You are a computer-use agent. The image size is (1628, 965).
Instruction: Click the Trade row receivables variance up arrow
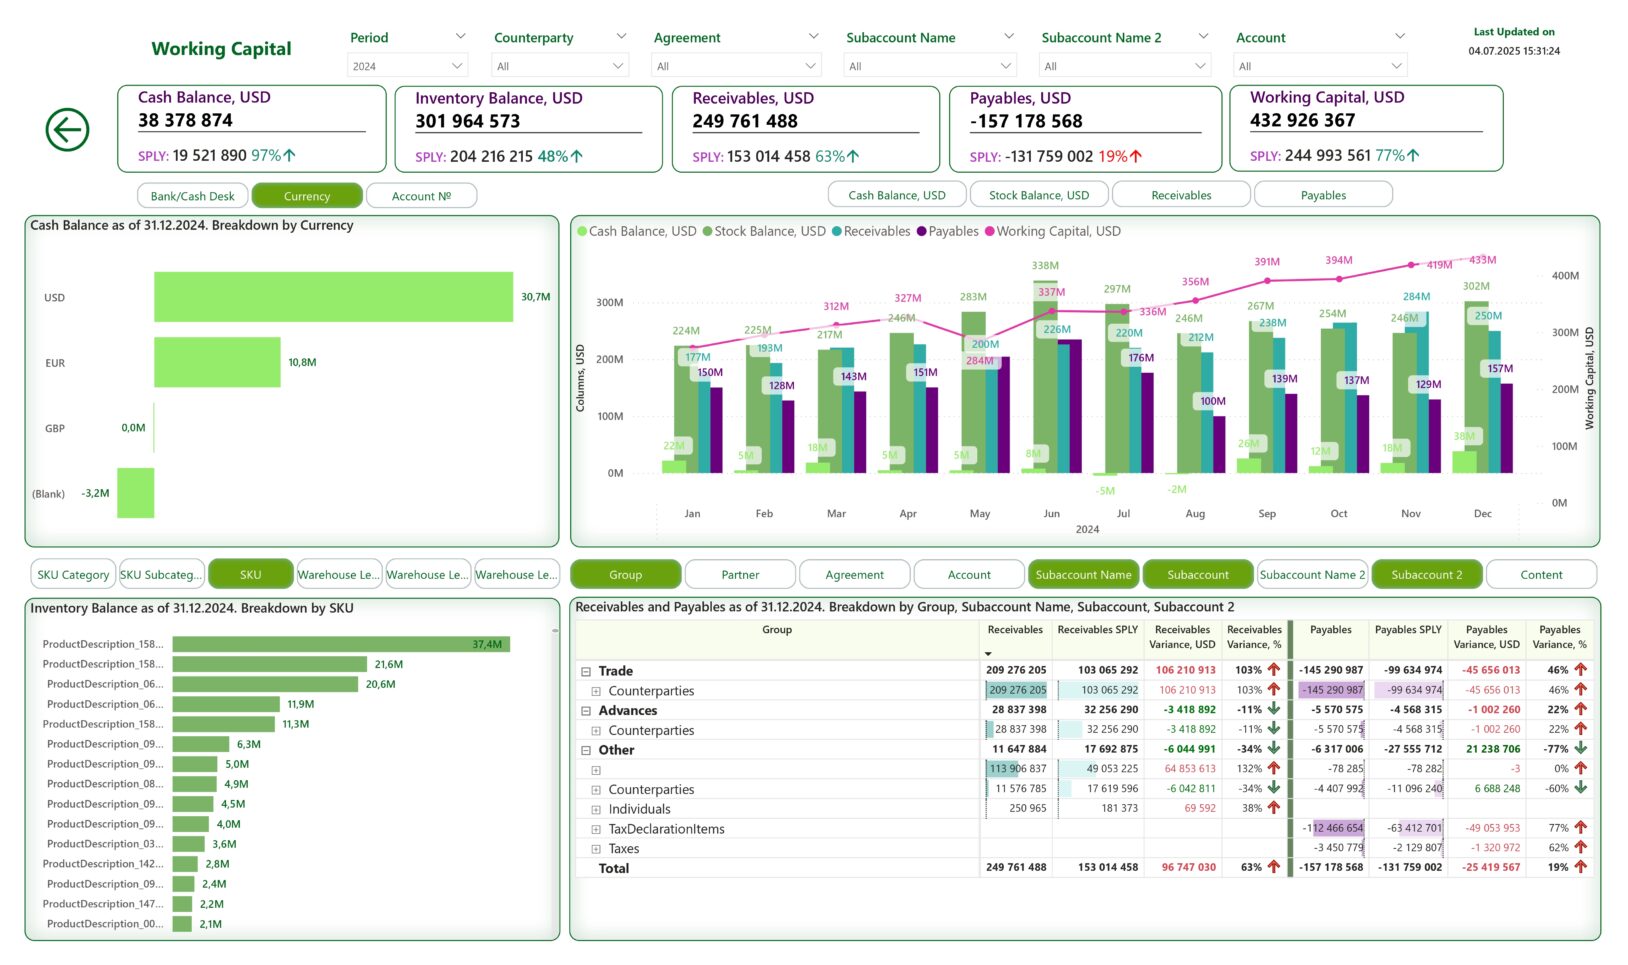tap(1274, 670)
